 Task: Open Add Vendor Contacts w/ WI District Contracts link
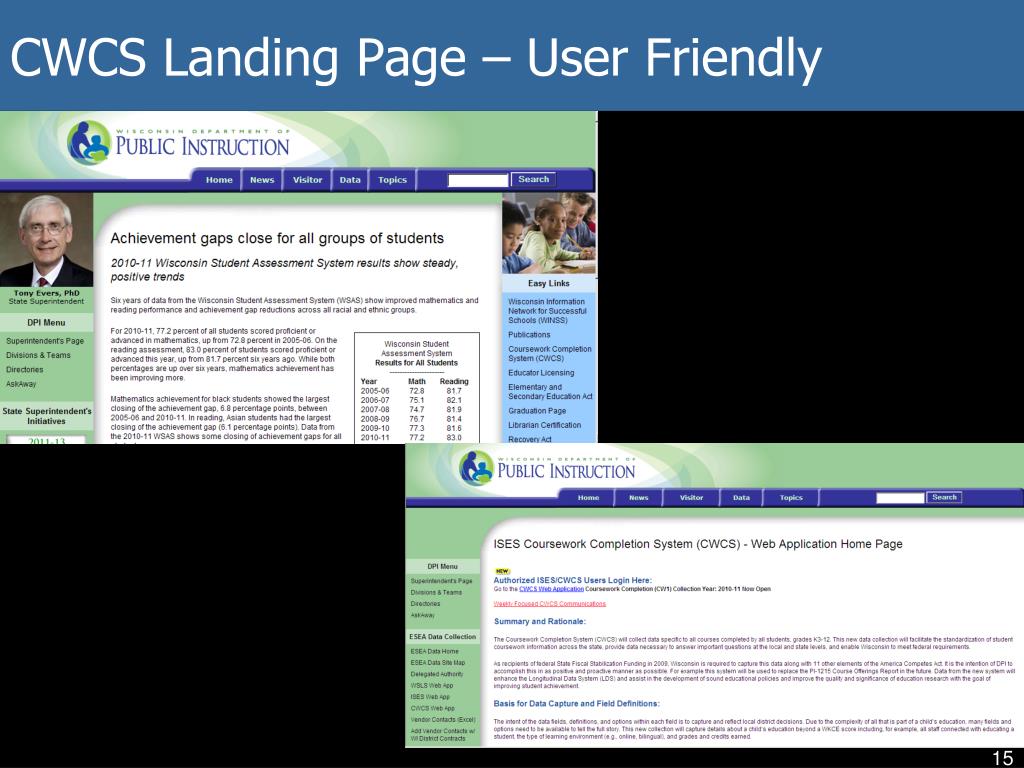click(443, 735)
